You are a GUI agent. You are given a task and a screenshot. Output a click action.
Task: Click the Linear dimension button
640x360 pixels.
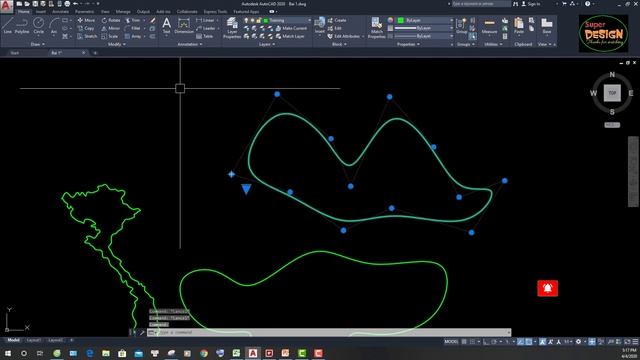pyautogui.click(x=205, y=20)
